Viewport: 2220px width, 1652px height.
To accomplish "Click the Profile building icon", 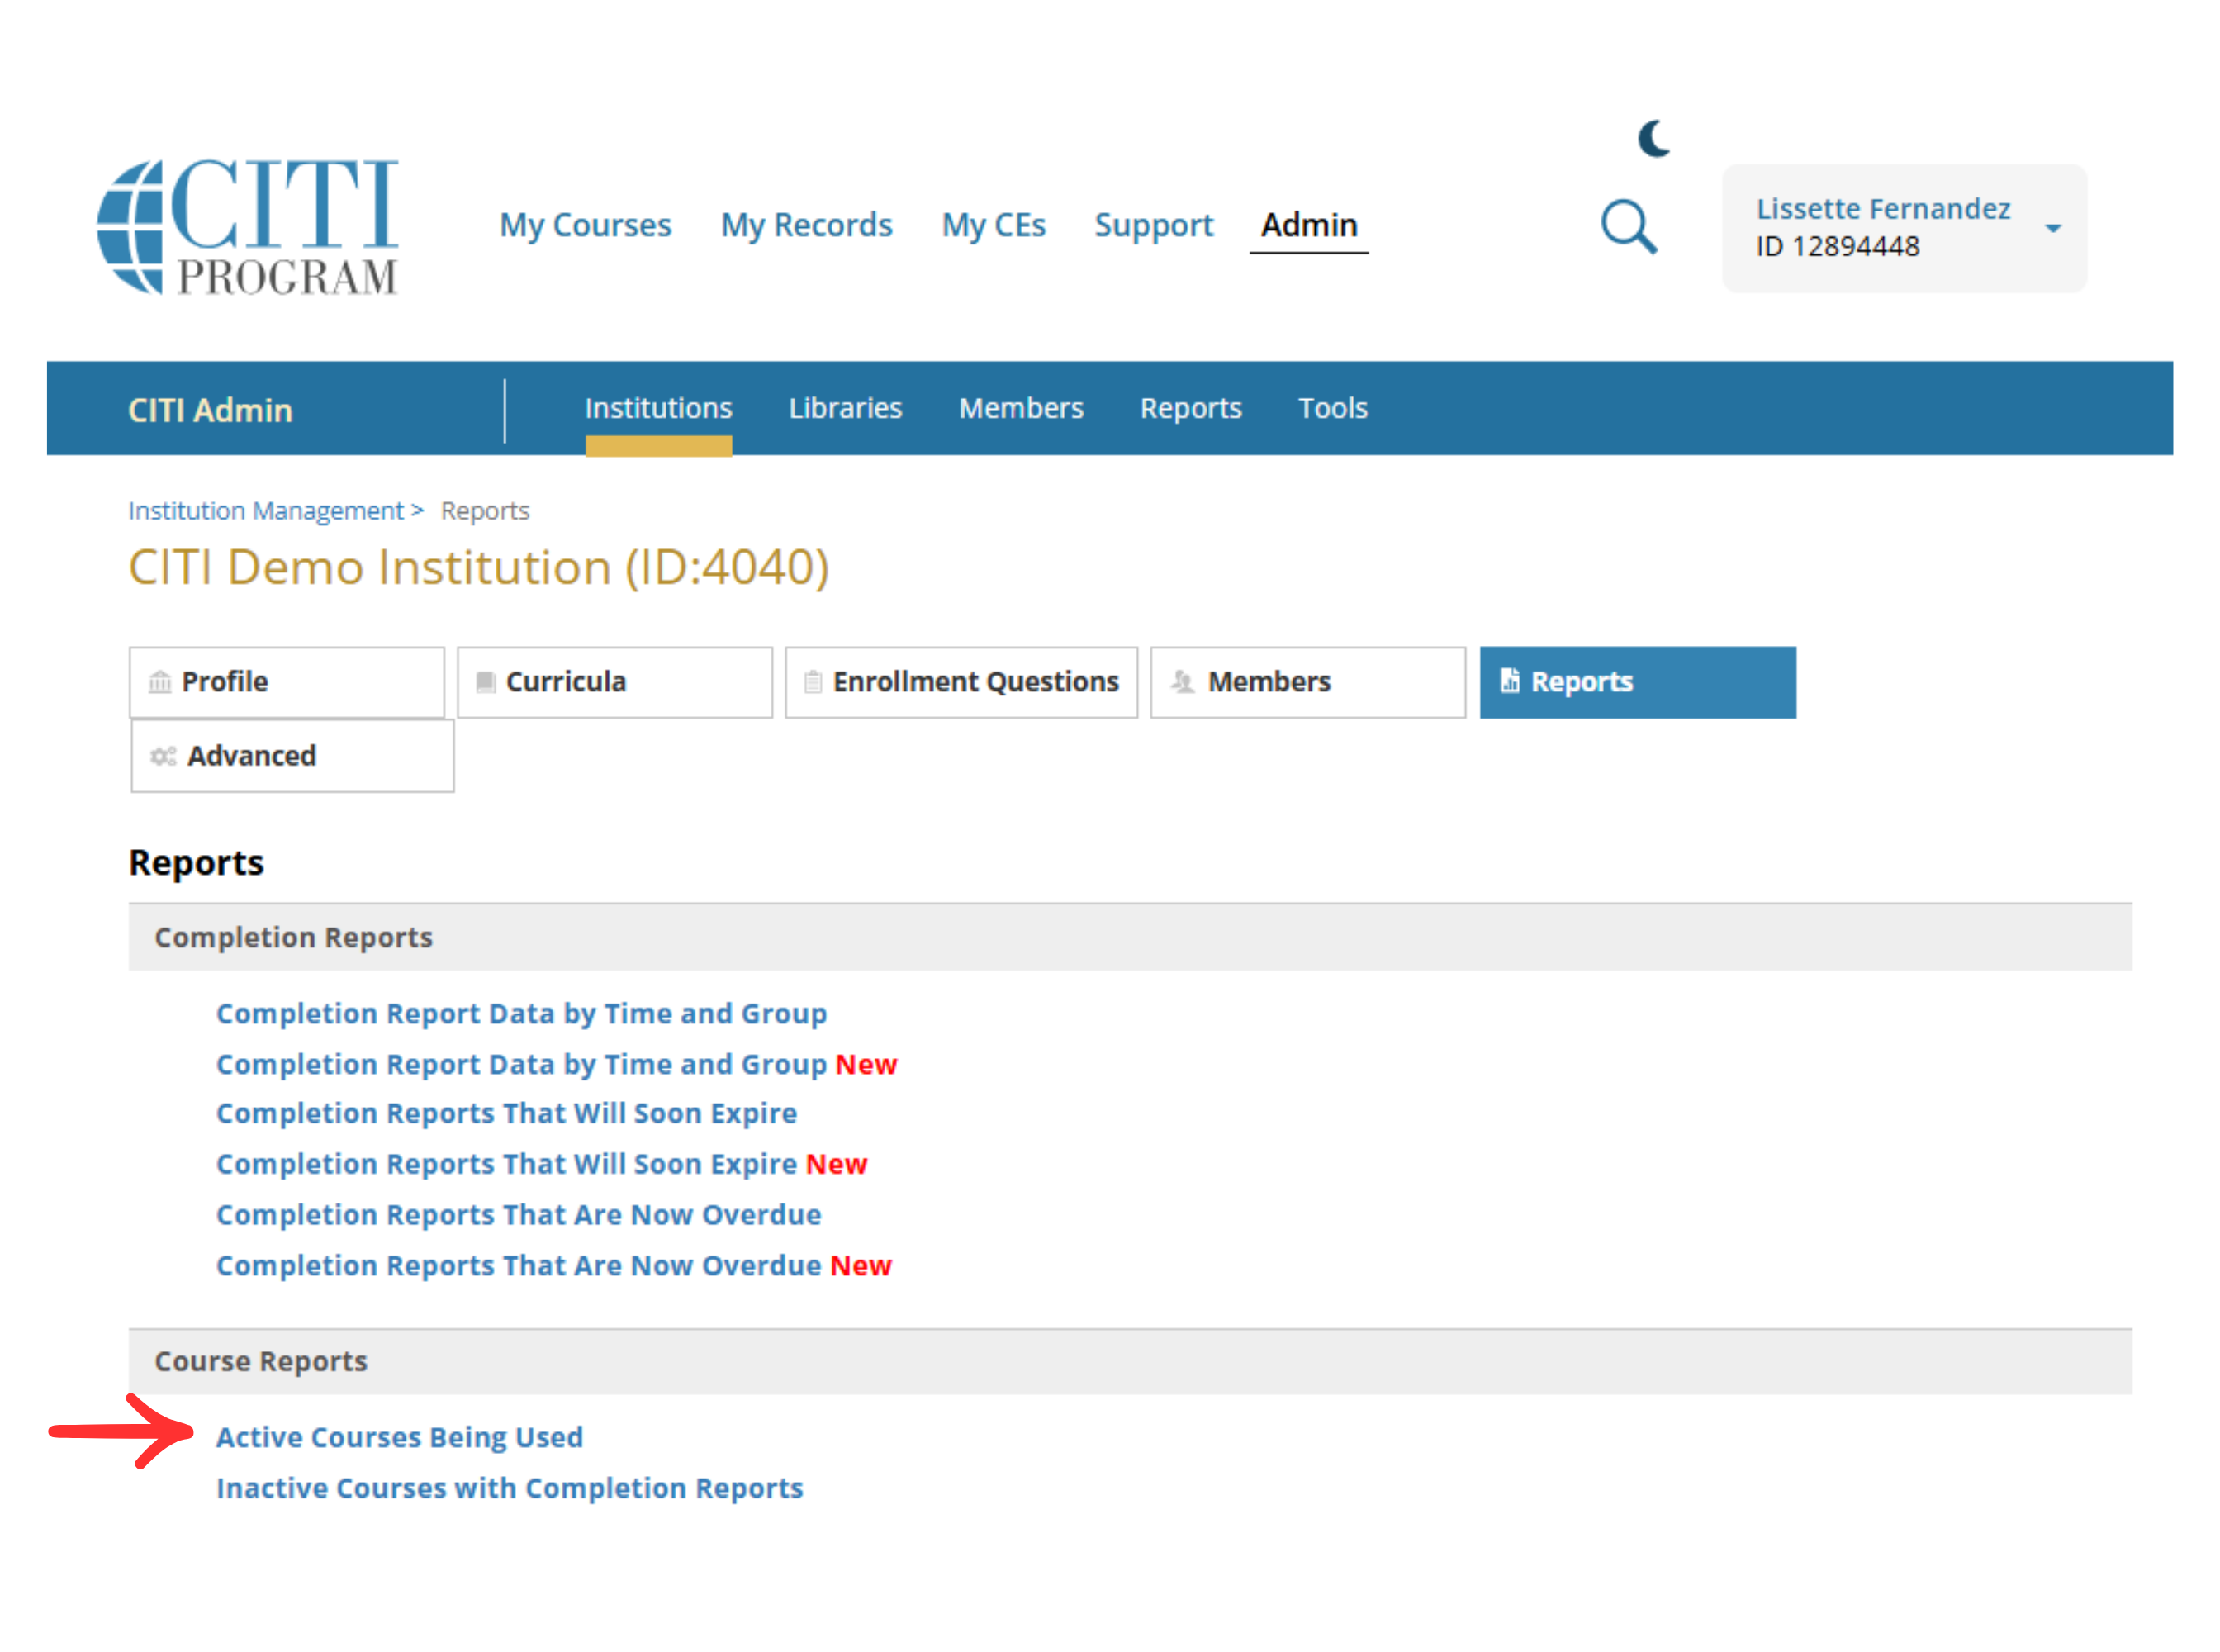I will (x=160, y=682).
